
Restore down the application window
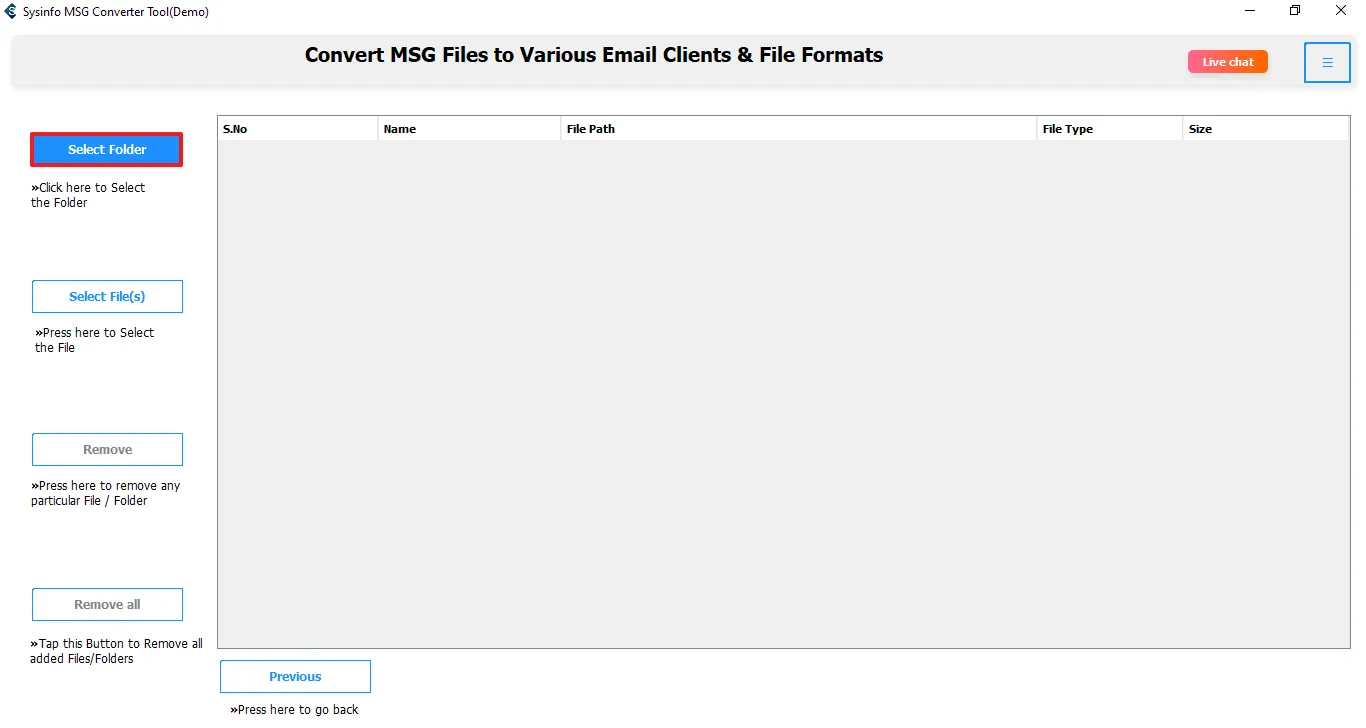click(x=1295, y=11)
